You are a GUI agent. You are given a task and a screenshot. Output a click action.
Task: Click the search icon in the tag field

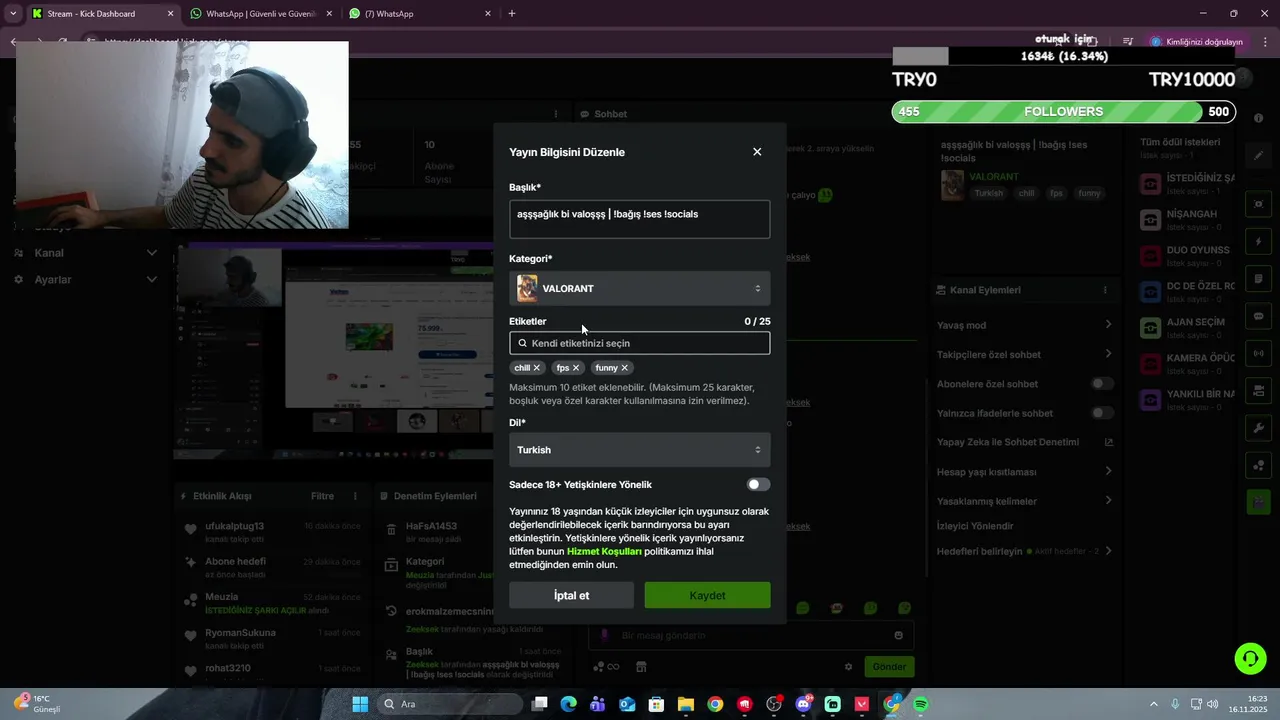pos(522,343)
